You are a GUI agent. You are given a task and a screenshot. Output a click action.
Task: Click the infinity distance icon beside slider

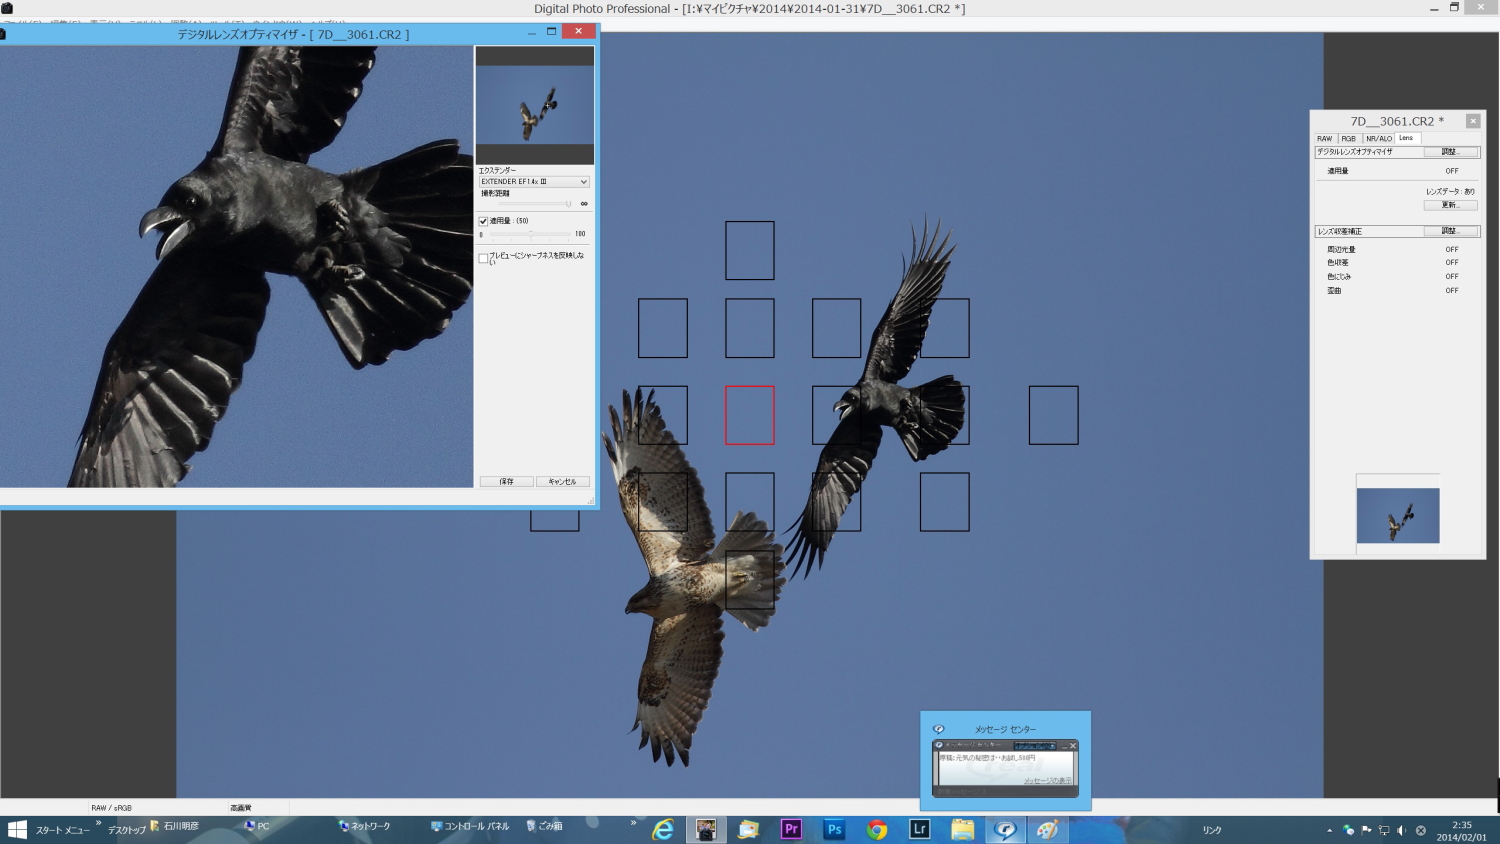tap(584, 204)
